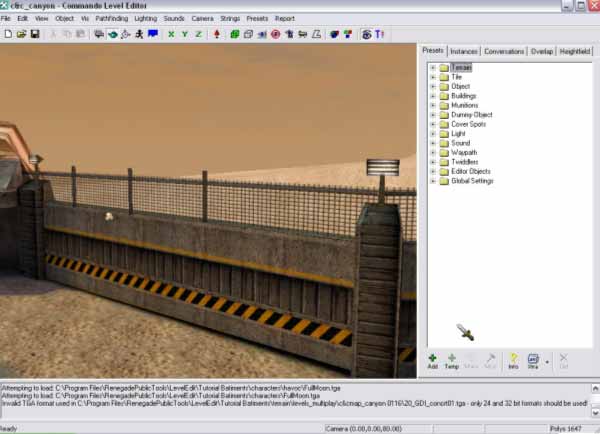The height and width of the screenshot is (434, 600).
Task: Expand the Light folder node
Action: (433, 134)
